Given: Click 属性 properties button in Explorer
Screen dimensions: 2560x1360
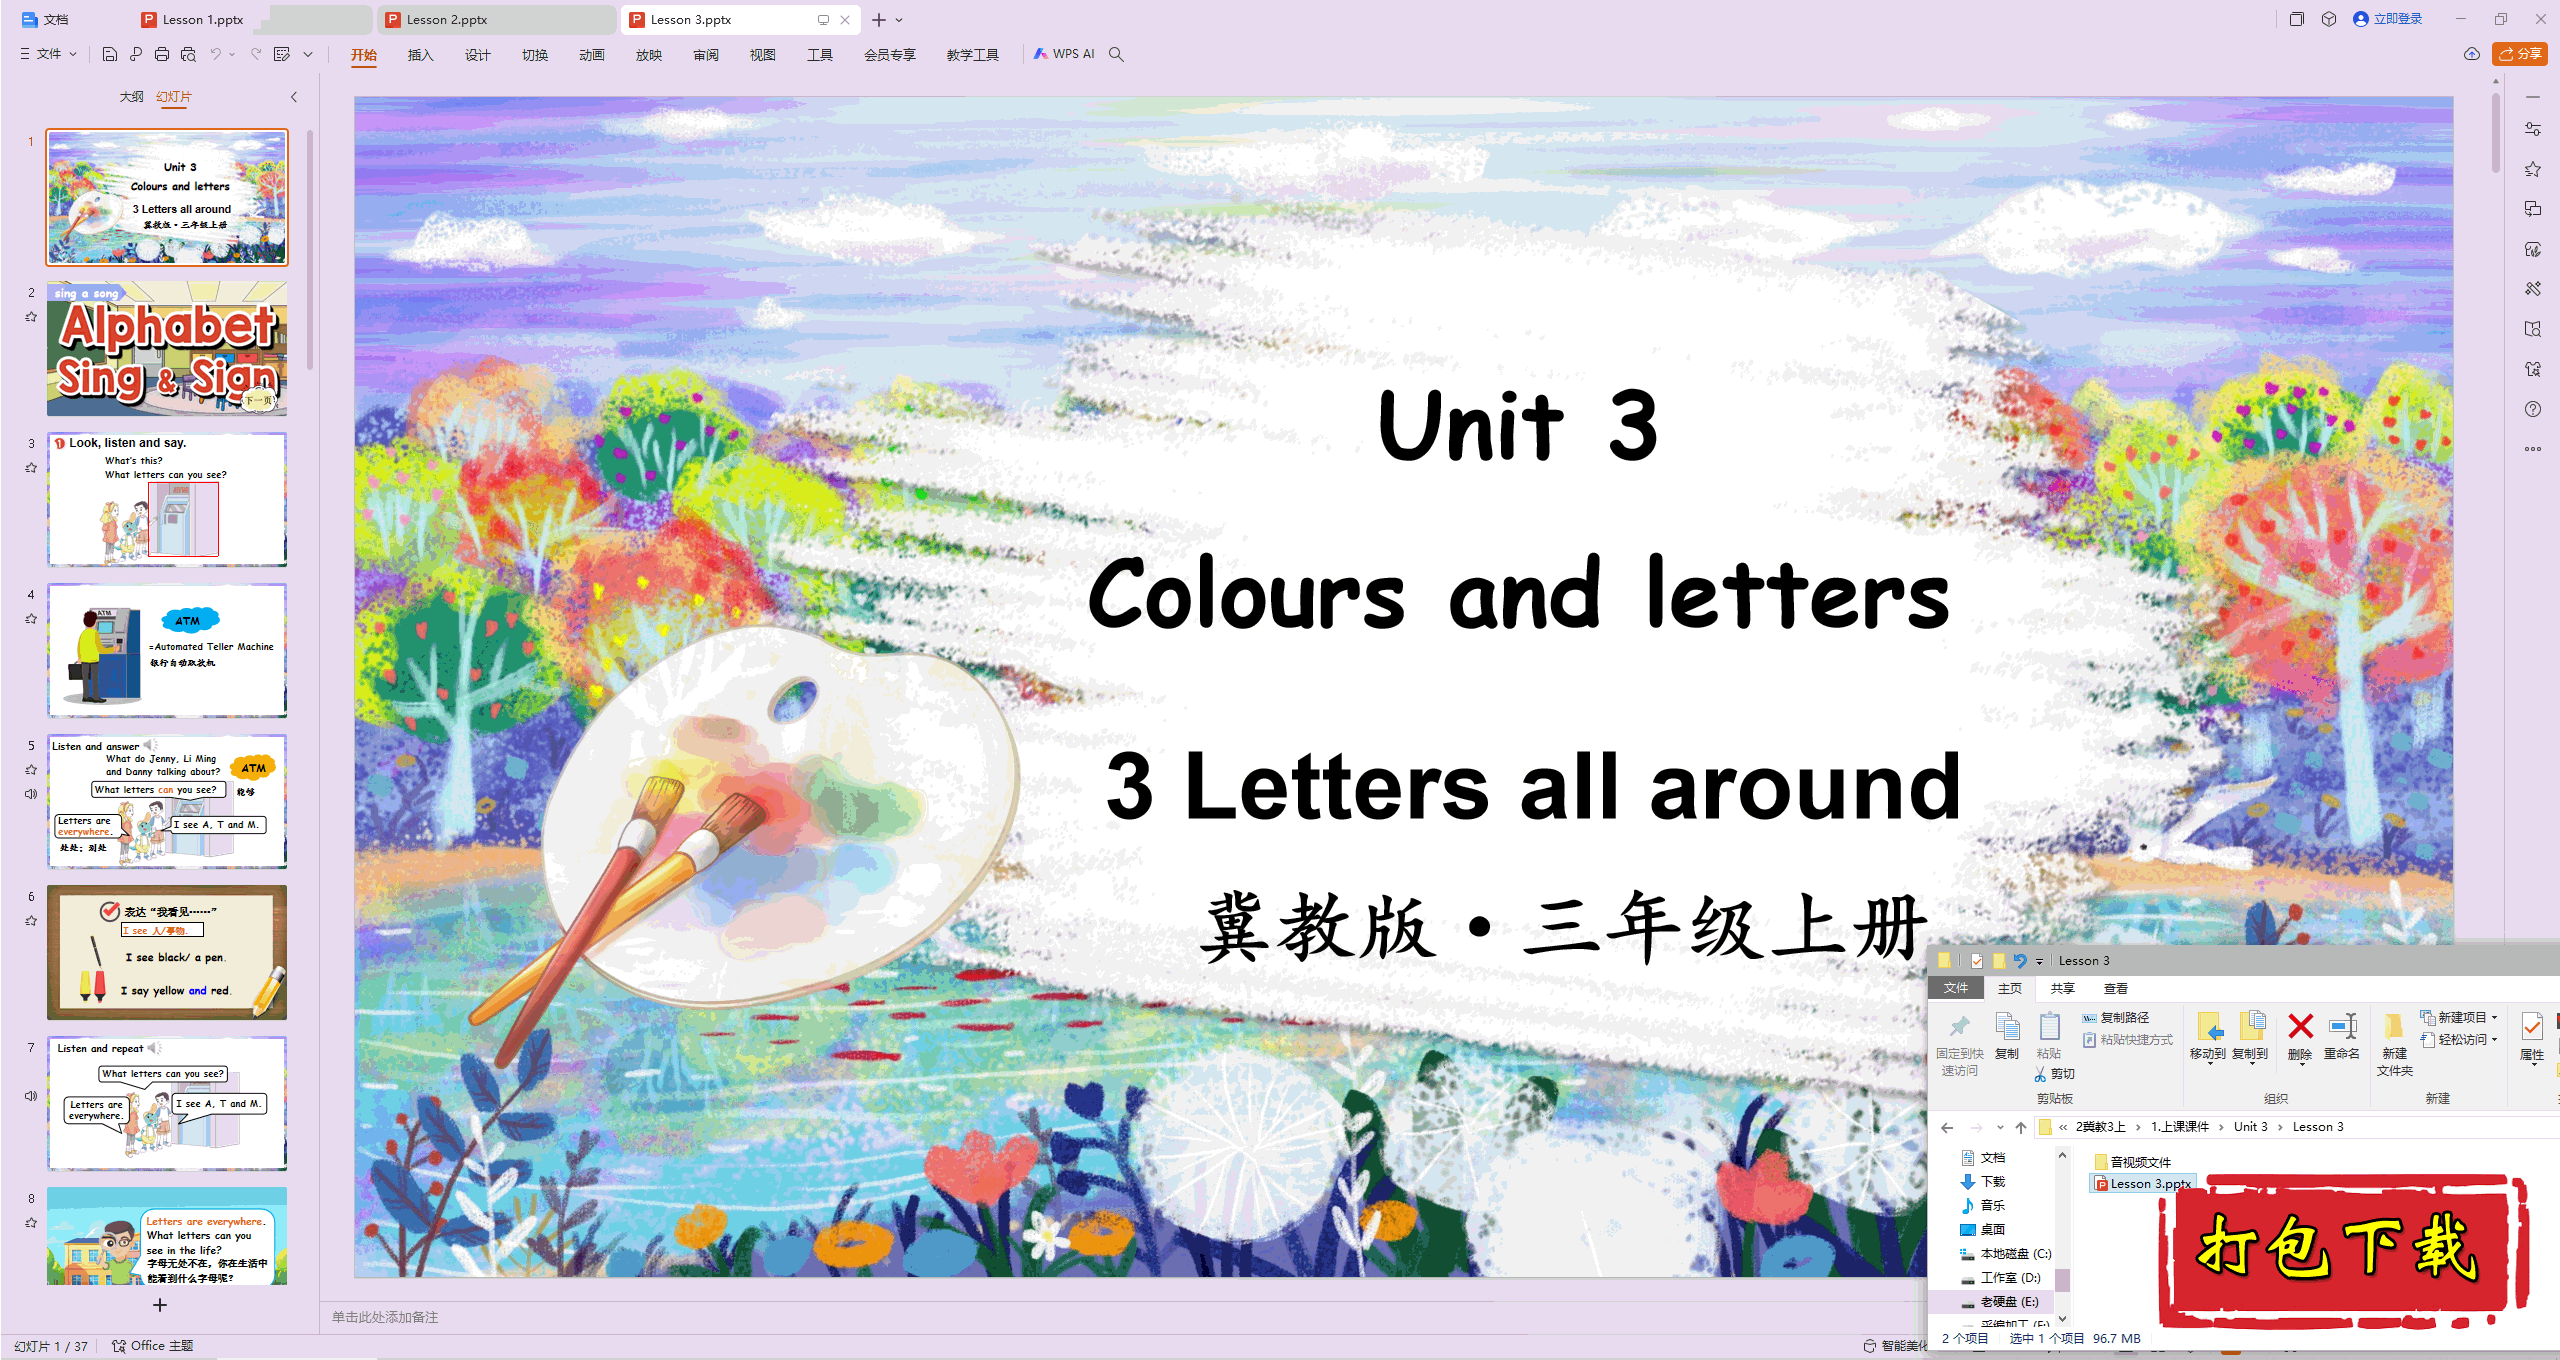Looking at the screenshot, I should tap(2531, 1036).
